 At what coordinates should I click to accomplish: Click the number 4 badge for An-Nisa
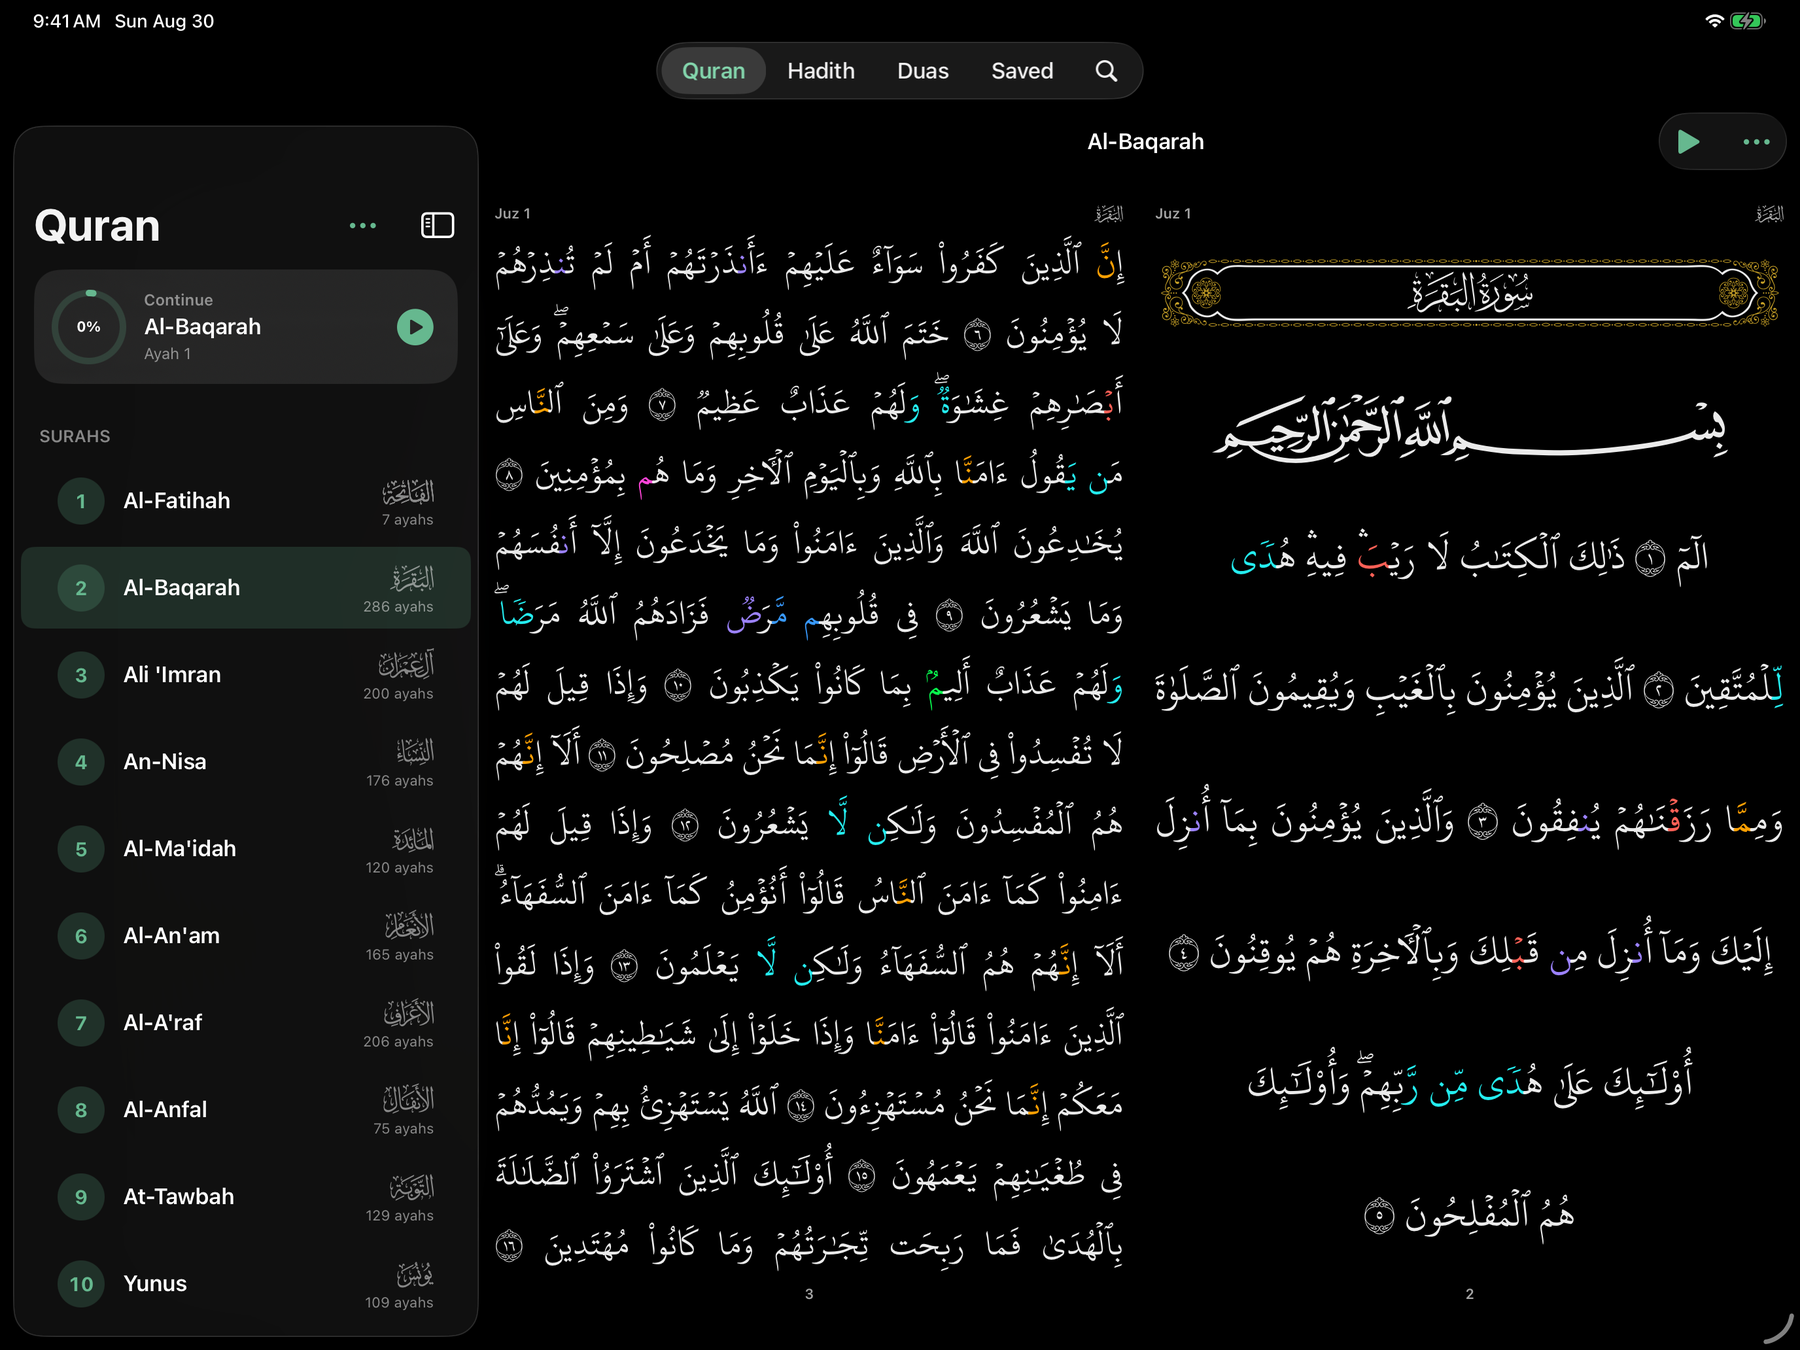pyautogui.click(x=81, y=762)
